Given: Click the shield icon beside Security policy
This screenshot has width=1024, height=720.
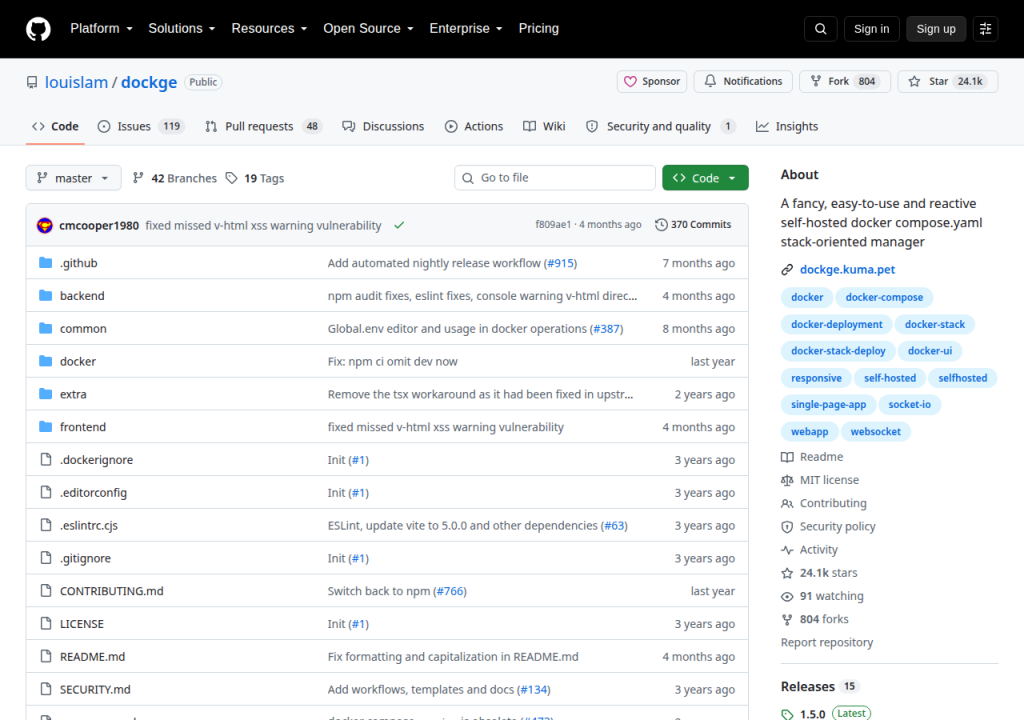Looking at the screenshot, I should (x=787, y=527).
